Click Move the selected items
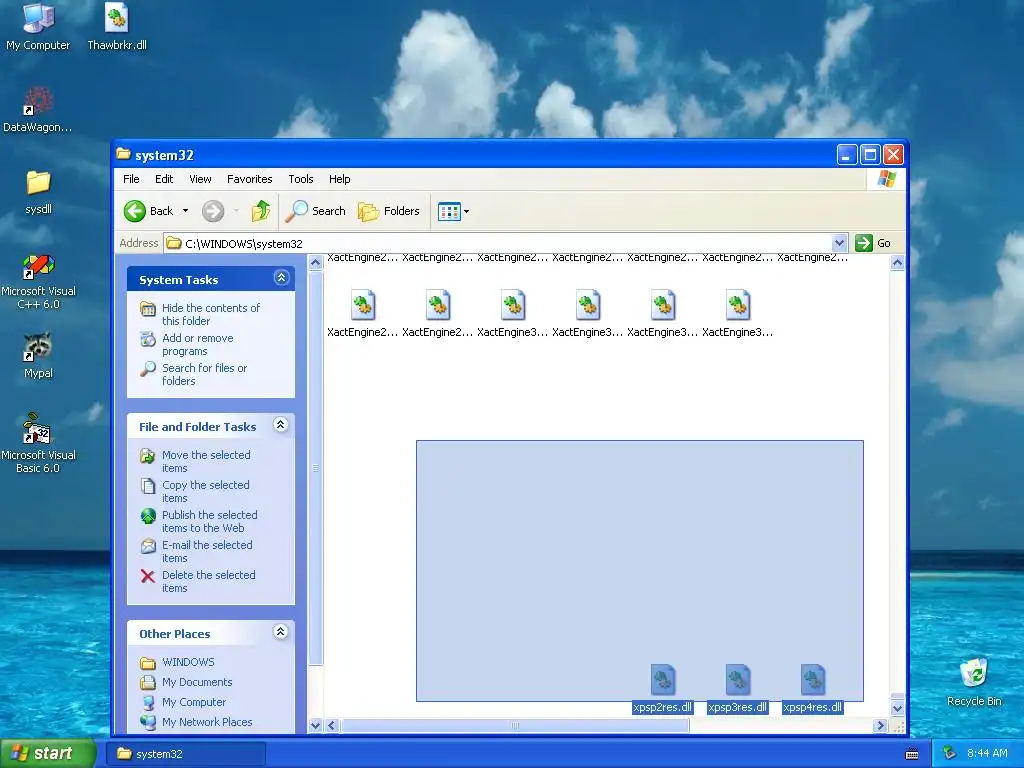This screenshot has width=1024, height=768. click(206, 461)
